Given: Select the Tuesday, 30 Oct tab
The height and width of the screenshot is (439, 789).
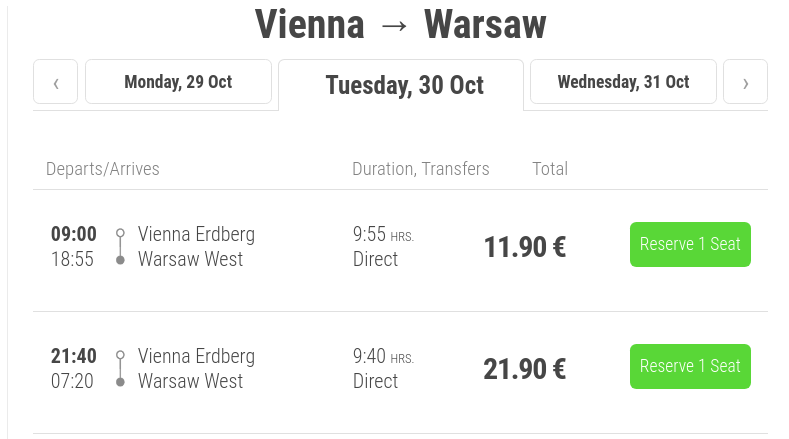Looking at the screenshot, I should tap(404, 85).
